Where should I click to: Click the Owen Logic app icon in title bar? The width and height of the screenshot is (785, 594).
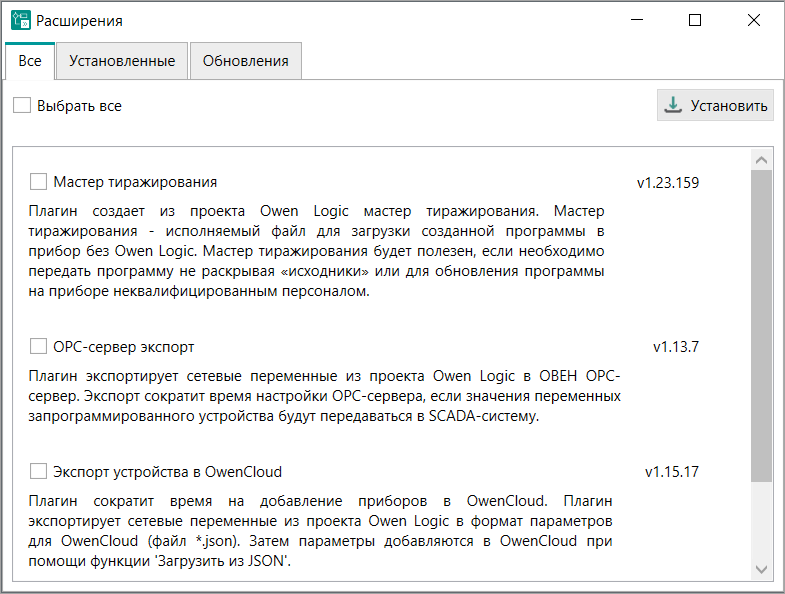tap(20, 20)
